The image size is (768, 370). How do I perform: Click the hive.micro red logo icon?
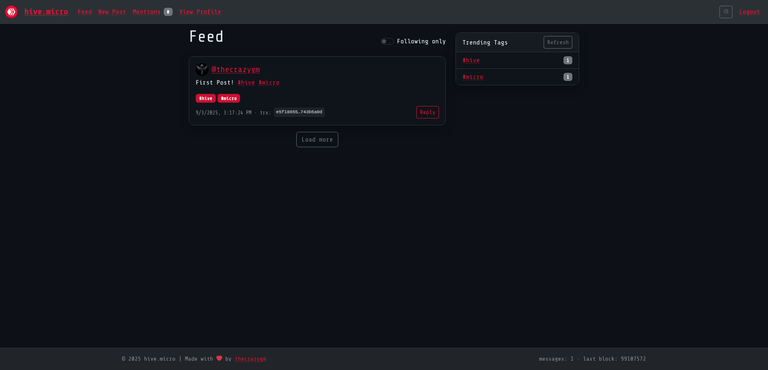pyautogui.click(x=11, y=12)
